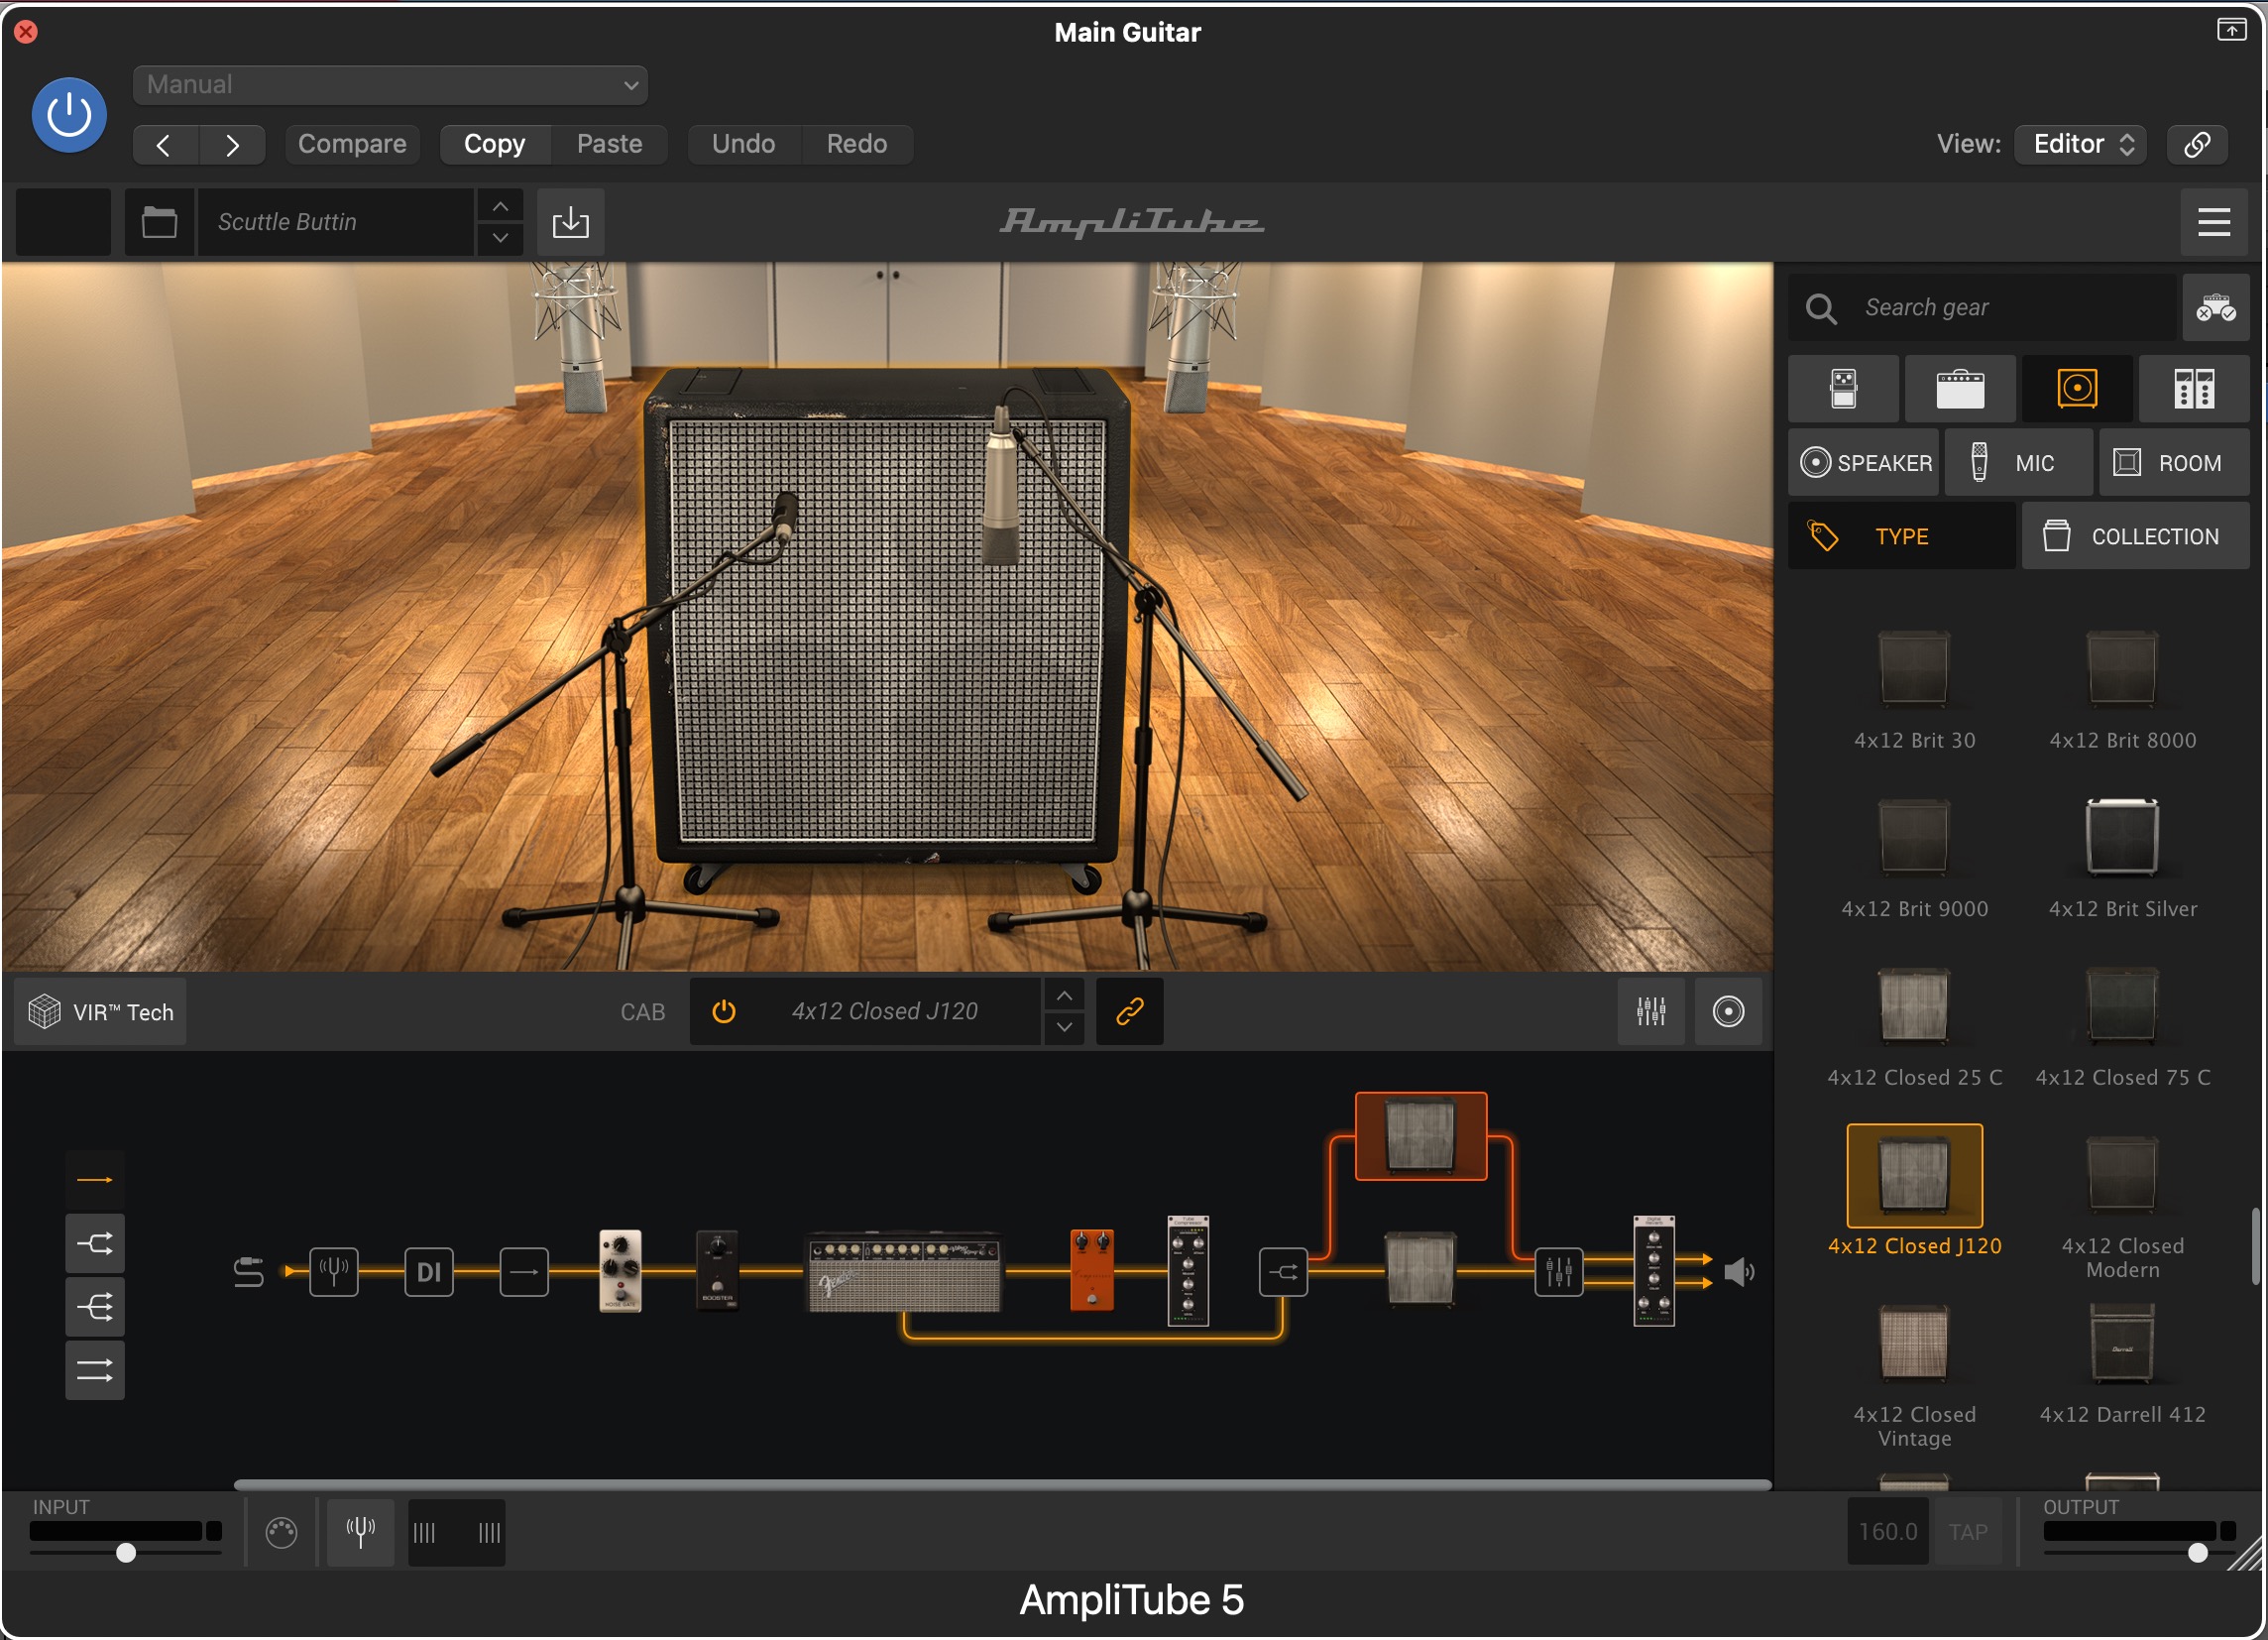Screen dimensions: 2268x1640
Task: Click the mixer block in signal chain
Action: [x=1559, y=1272]
